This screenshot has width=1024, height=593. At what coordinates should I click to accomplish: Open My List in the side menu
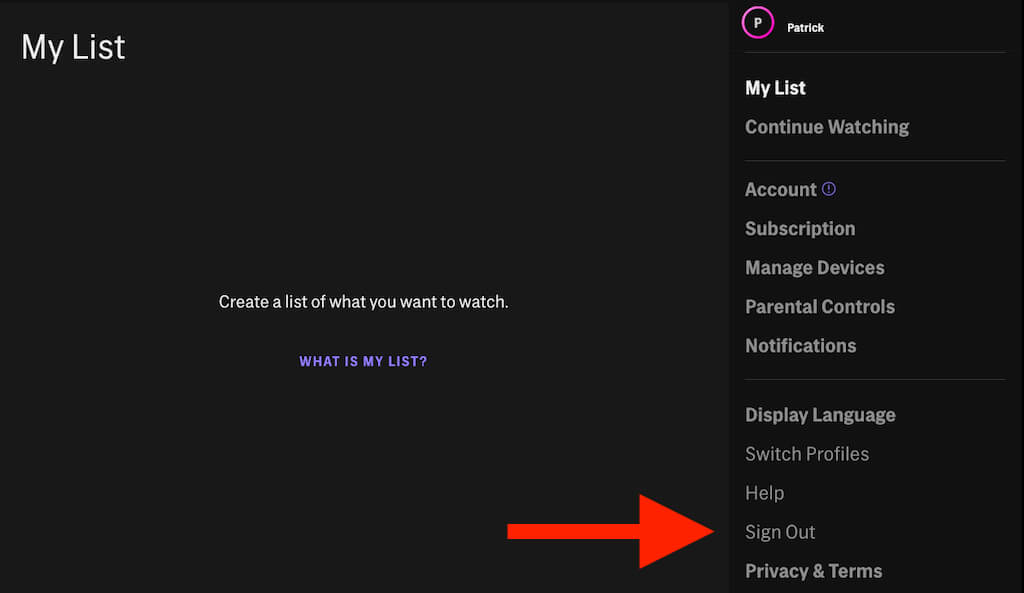(x=775, y=88)
